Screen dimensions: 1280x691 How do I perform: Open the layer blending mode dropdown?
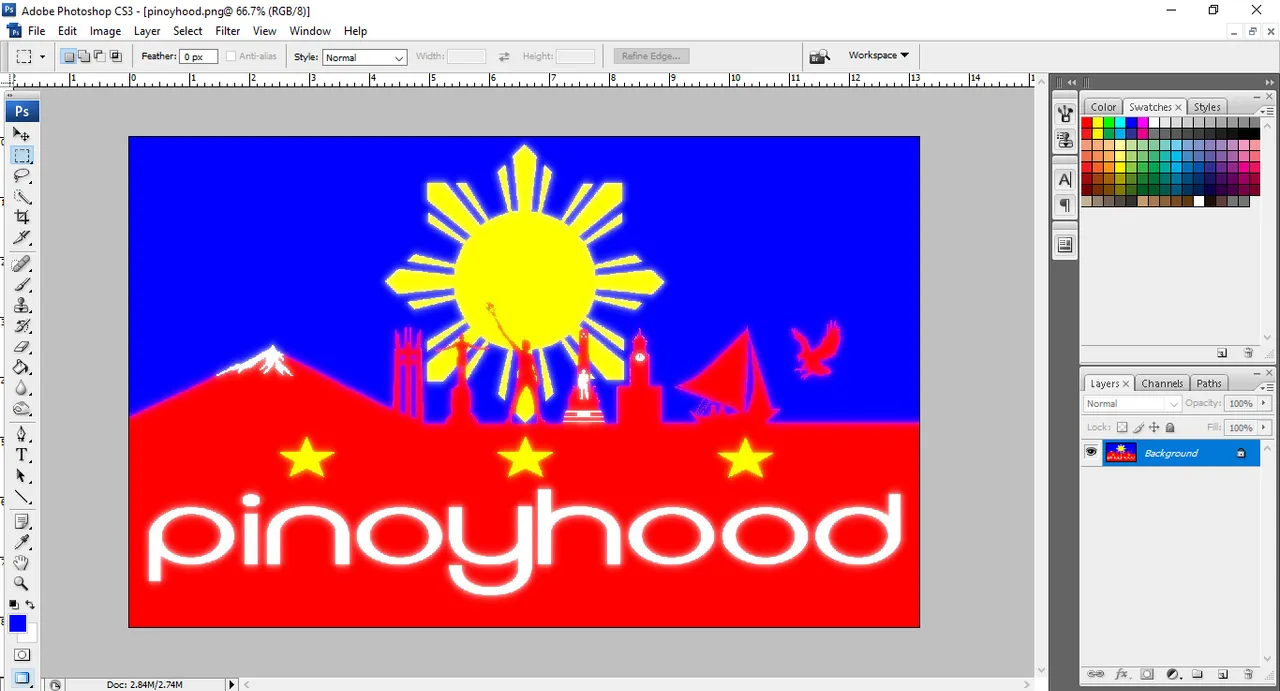pyautogui.click(x=1132, y=404)
